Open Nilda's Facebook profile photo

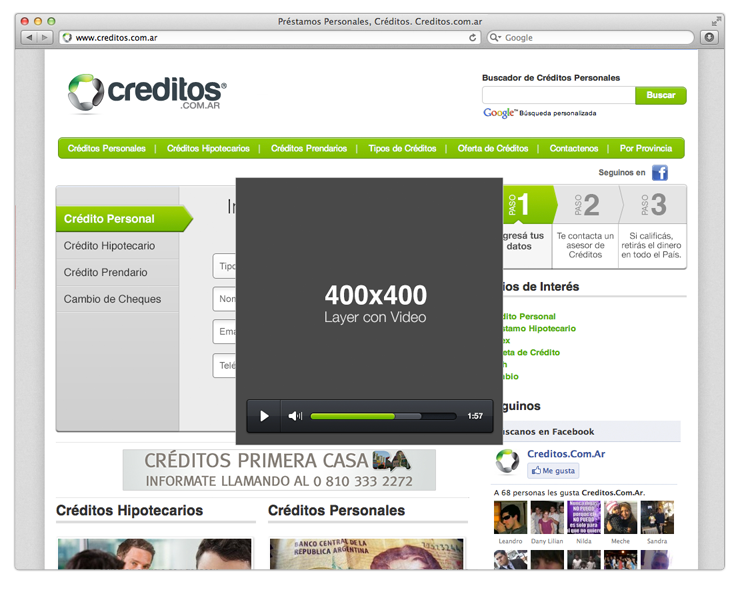click(x=584, y=517)
